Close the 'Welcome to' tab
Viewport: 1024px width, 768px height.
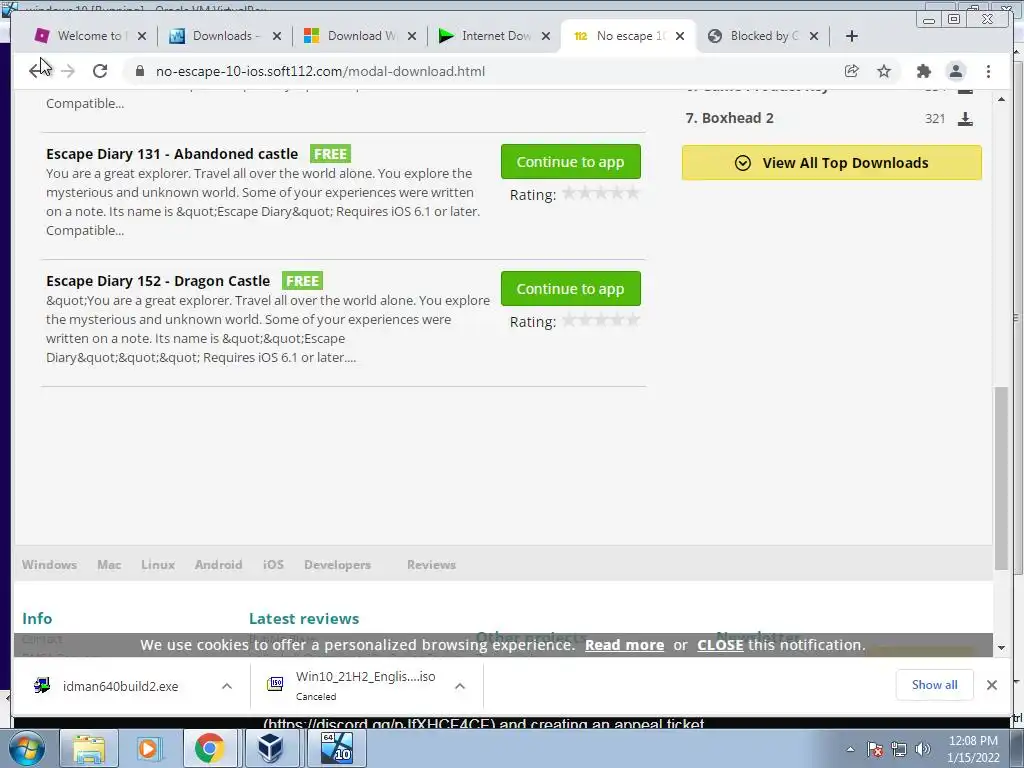[142, 36]
